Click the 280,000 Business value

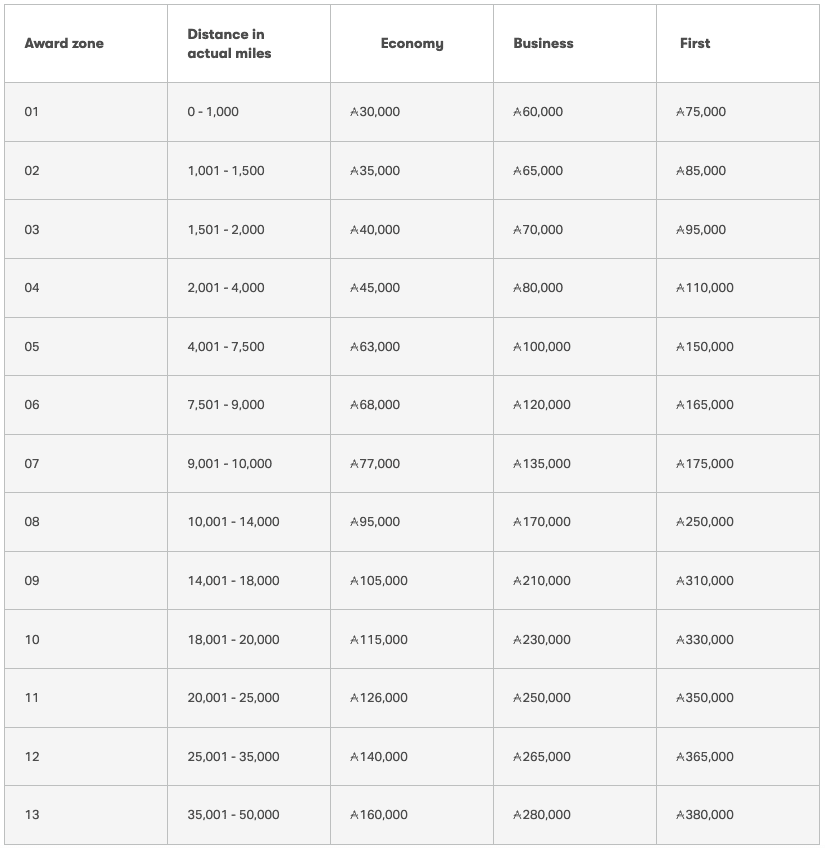pyautogui.click(x=542, y=815)
